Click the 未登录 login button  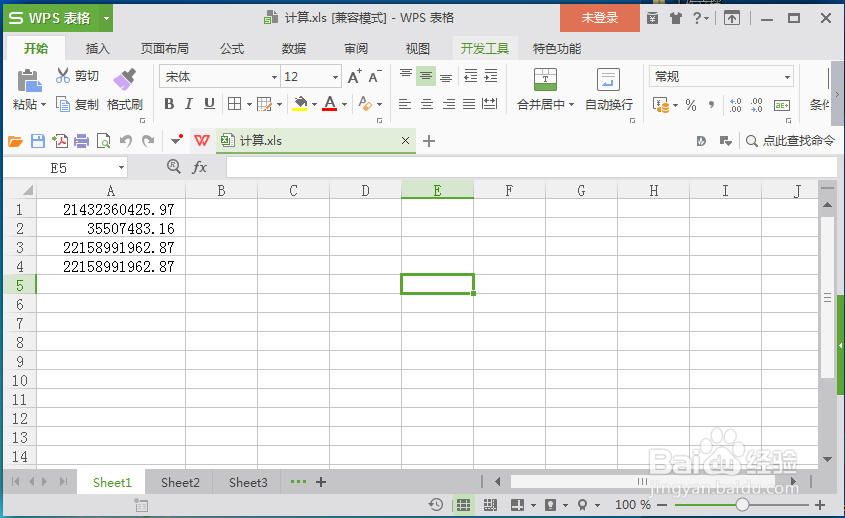600,18
